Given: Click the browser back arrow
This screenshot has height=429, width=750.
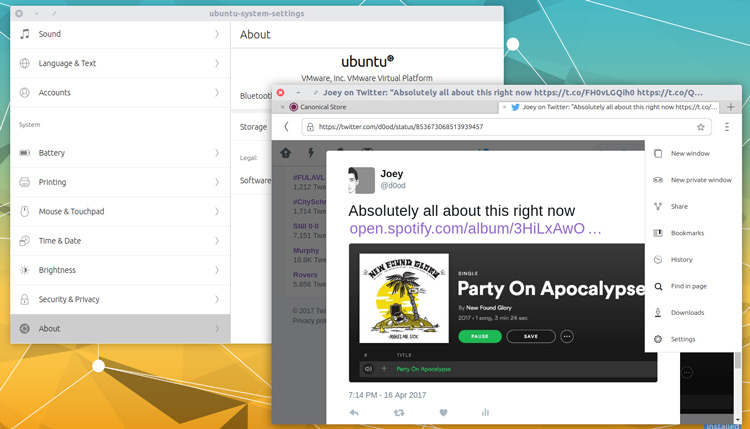Looking at the screenshot, I should click(286, 126).
